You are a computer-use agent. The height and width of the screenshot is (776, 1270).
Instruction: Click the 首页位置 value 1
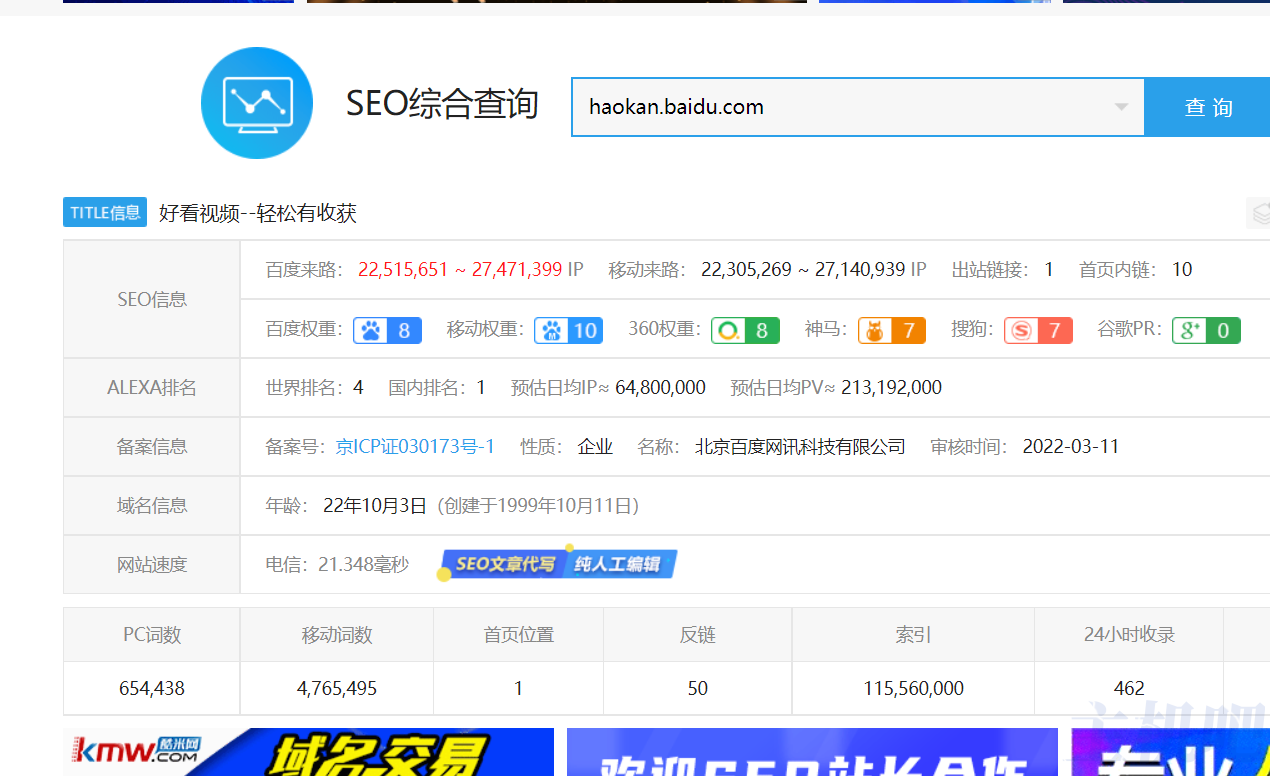click(x=518, y=688)
